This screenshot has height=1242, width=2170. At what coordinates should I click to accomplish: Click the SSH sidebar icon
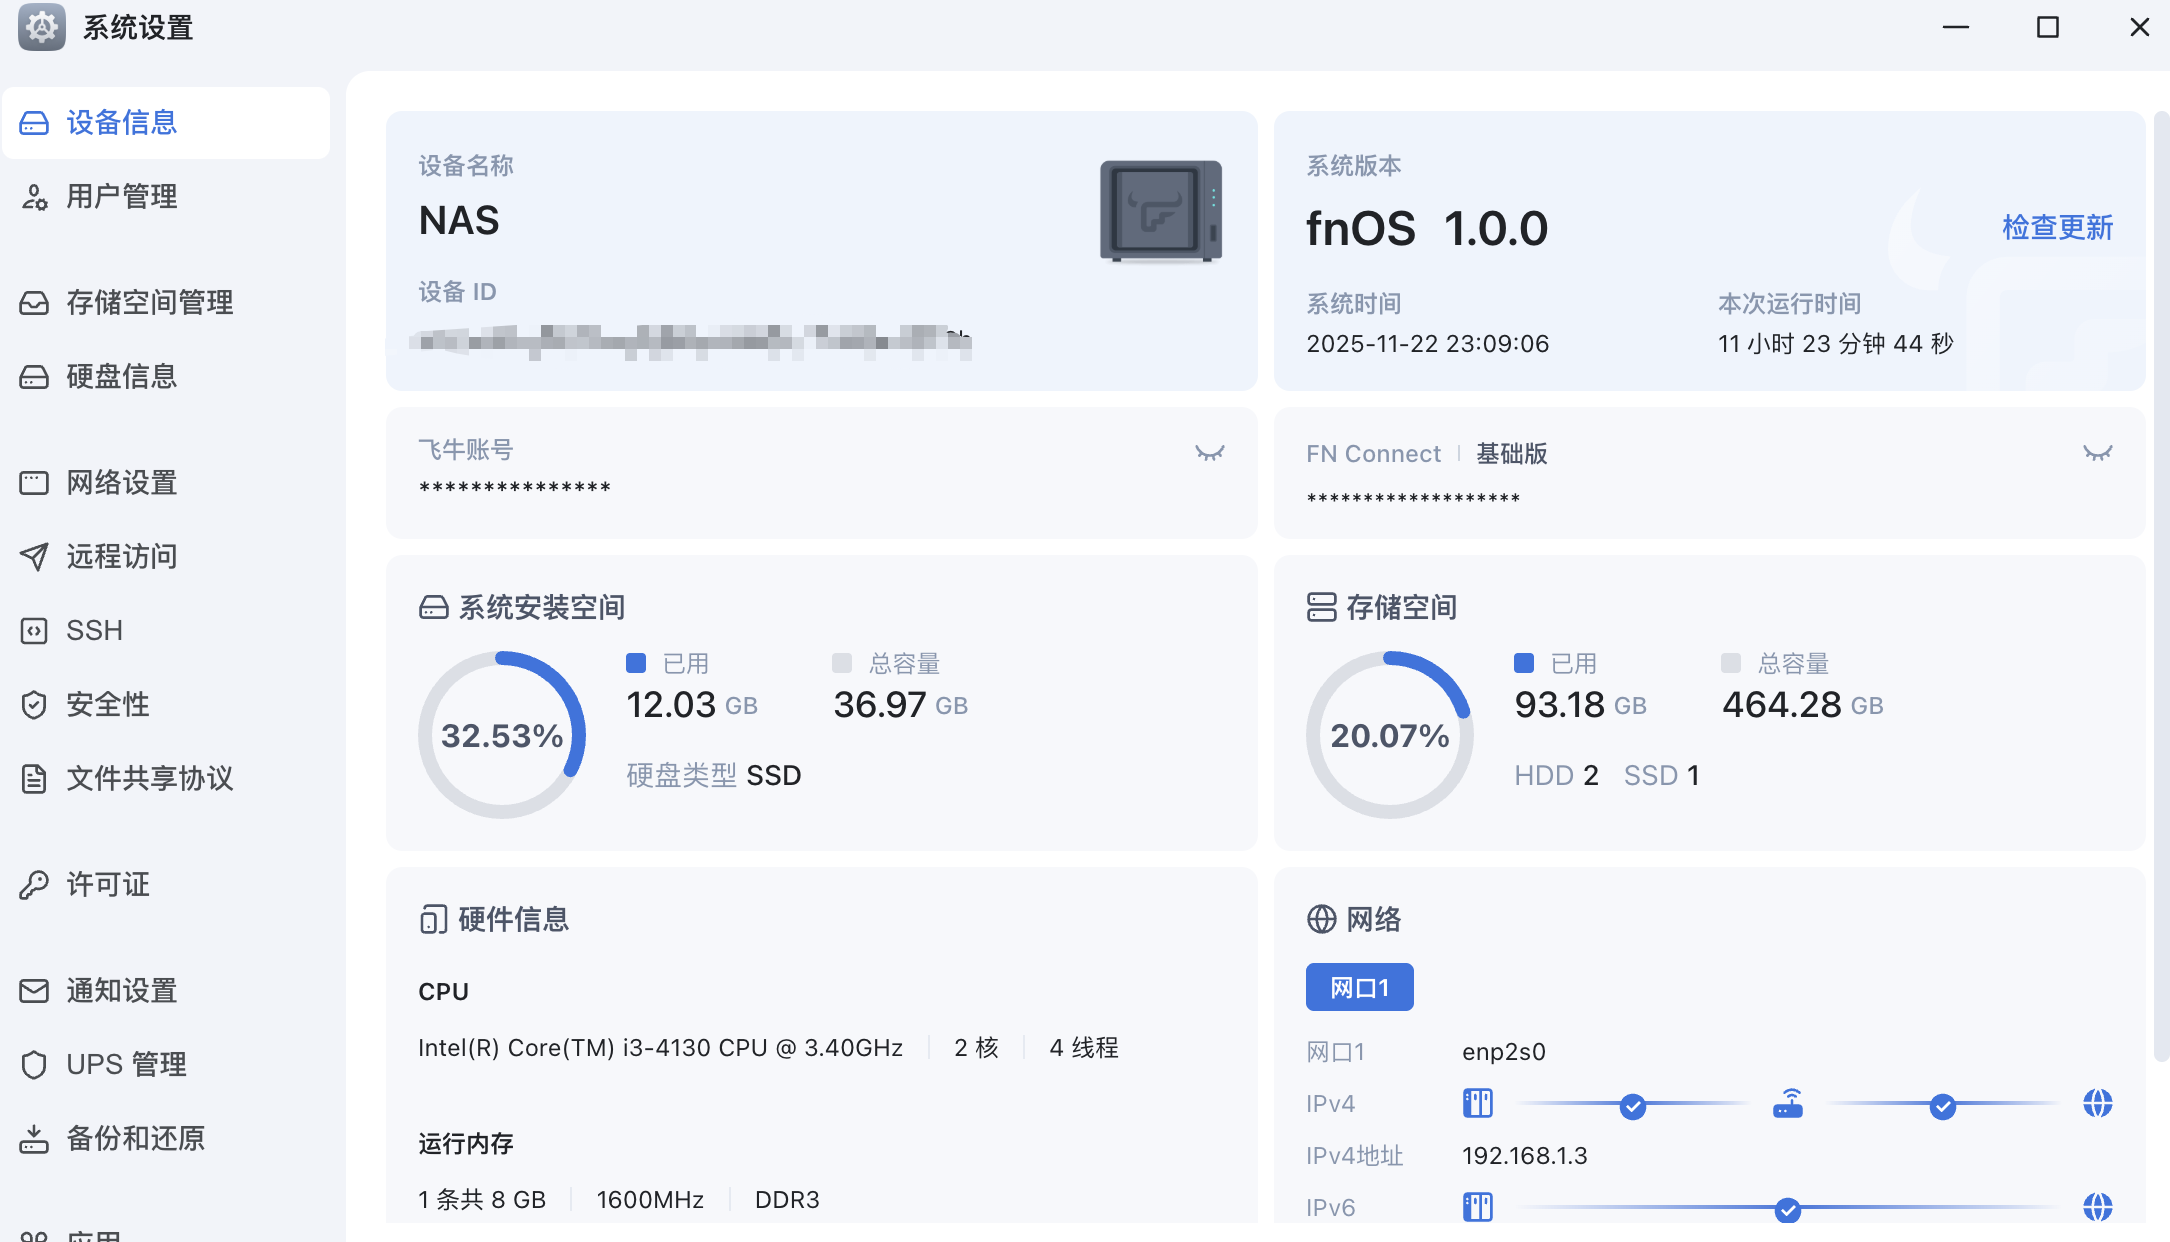(34, 631)
